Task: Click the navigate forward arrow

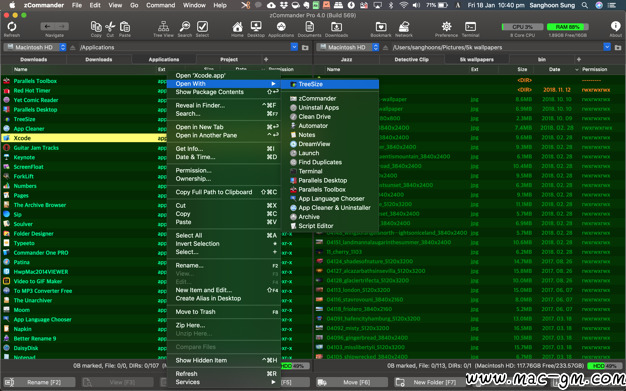Action: (x=62, y=26)
